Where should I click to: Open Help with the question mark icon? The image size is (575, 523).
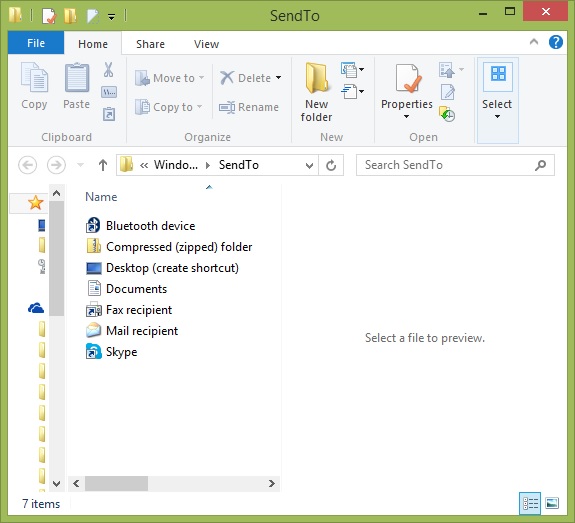point(556,42)
